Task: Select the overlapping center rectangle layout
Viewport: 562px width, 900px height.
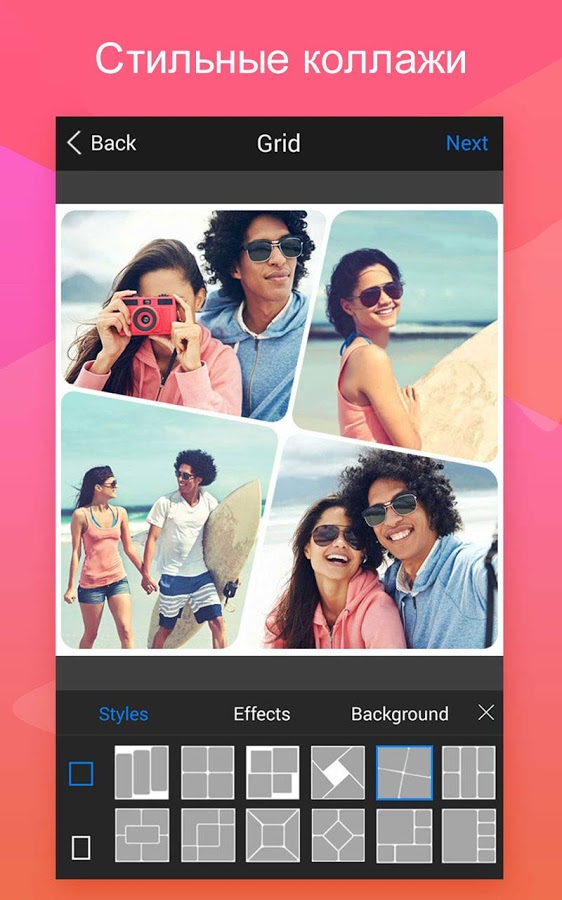Action: click(x=142, y=835)
